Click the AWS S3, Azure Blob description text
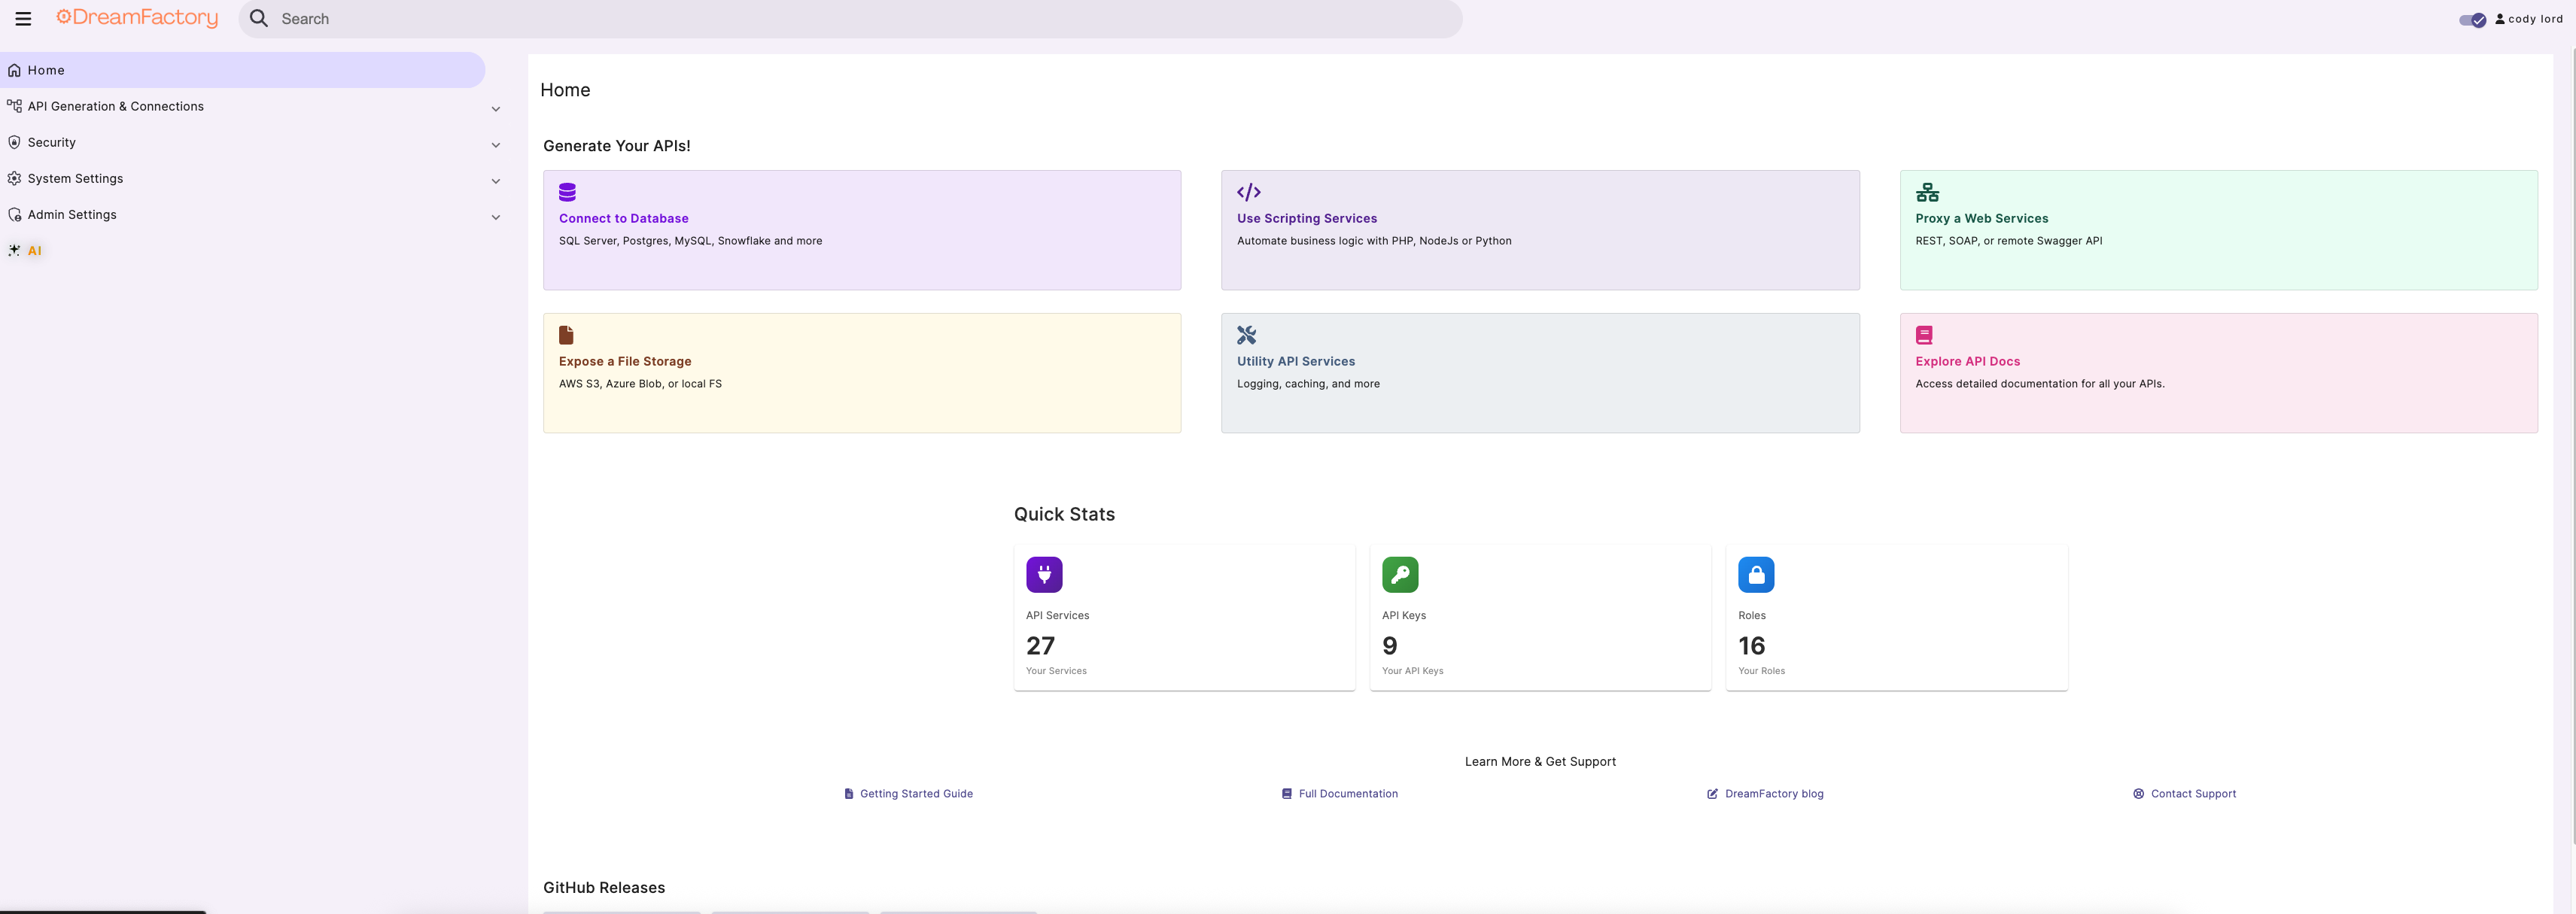Viewport: 2576px width, 914px height. (x=640, y=384)
